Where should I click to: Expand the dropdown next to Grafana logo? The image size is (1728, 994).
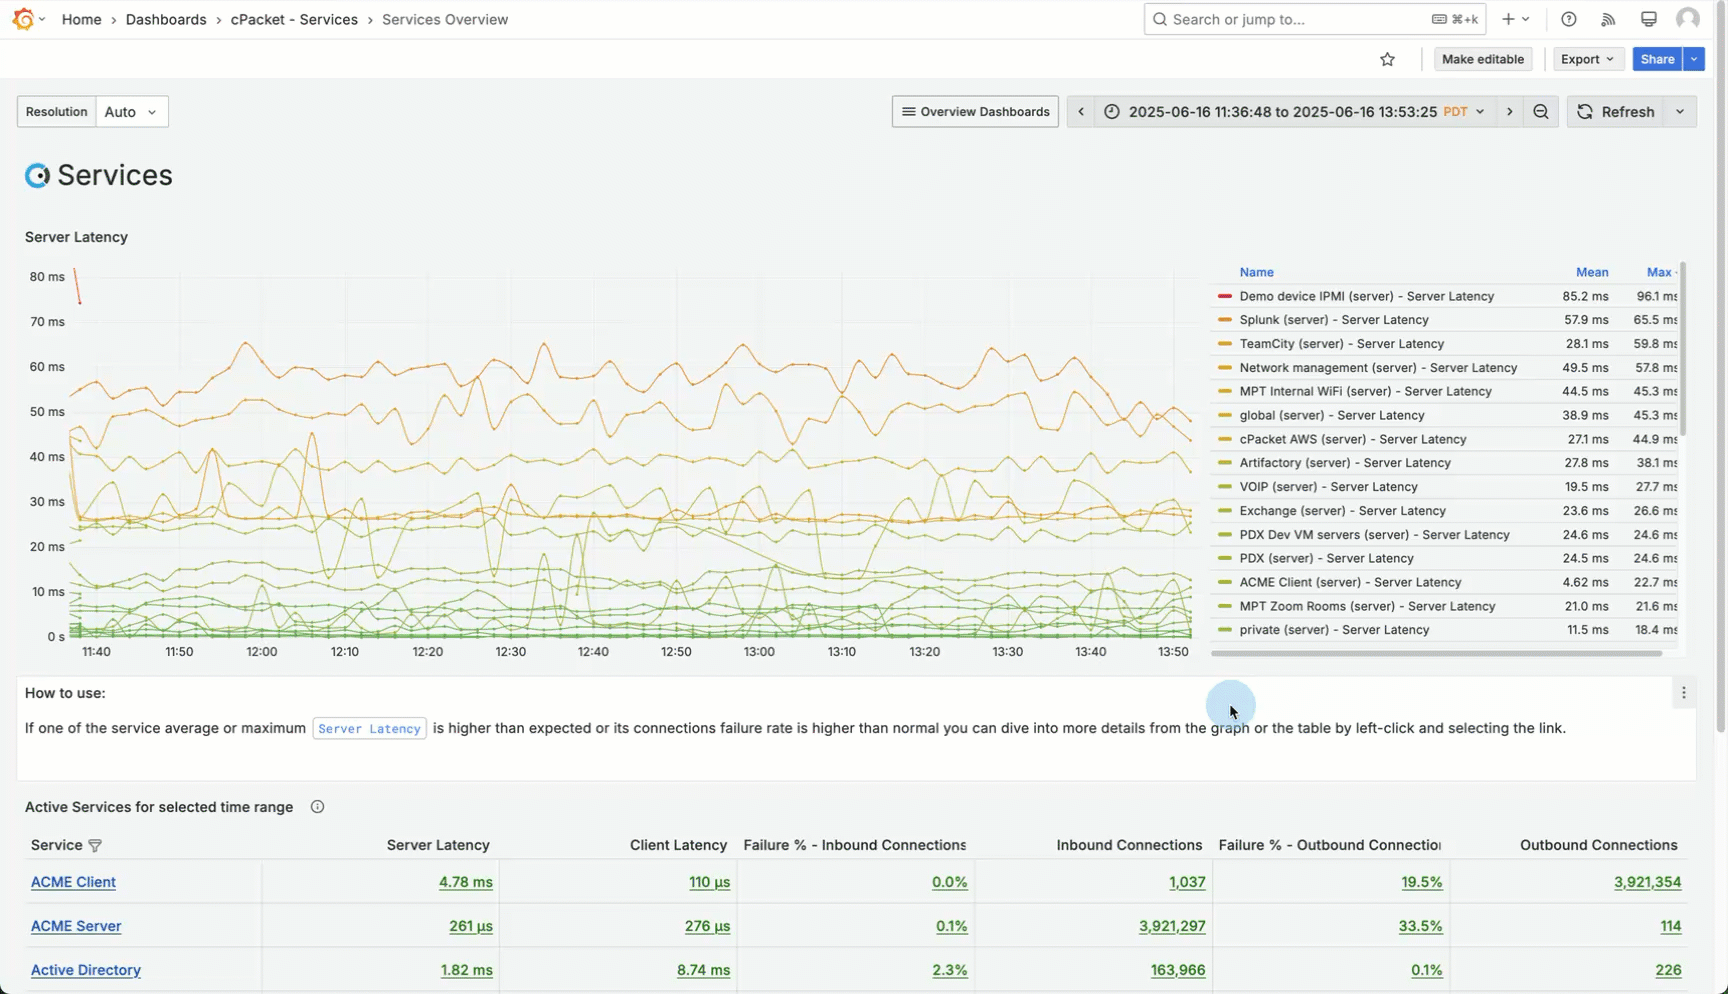pyautogui.click(x=42, y=19)
